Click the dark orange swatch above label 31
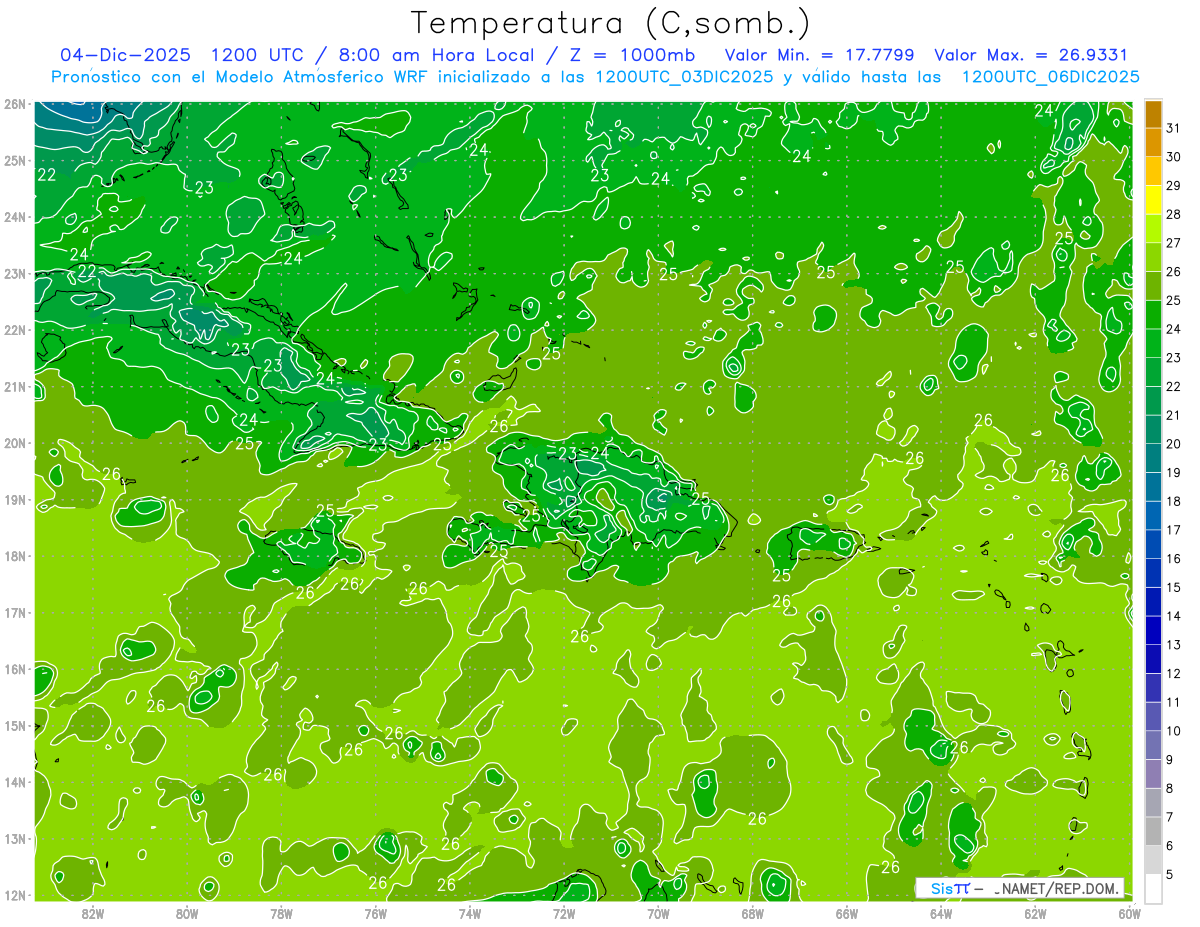The width and height of the screenshot is (1200, 927). (1153, 114)
